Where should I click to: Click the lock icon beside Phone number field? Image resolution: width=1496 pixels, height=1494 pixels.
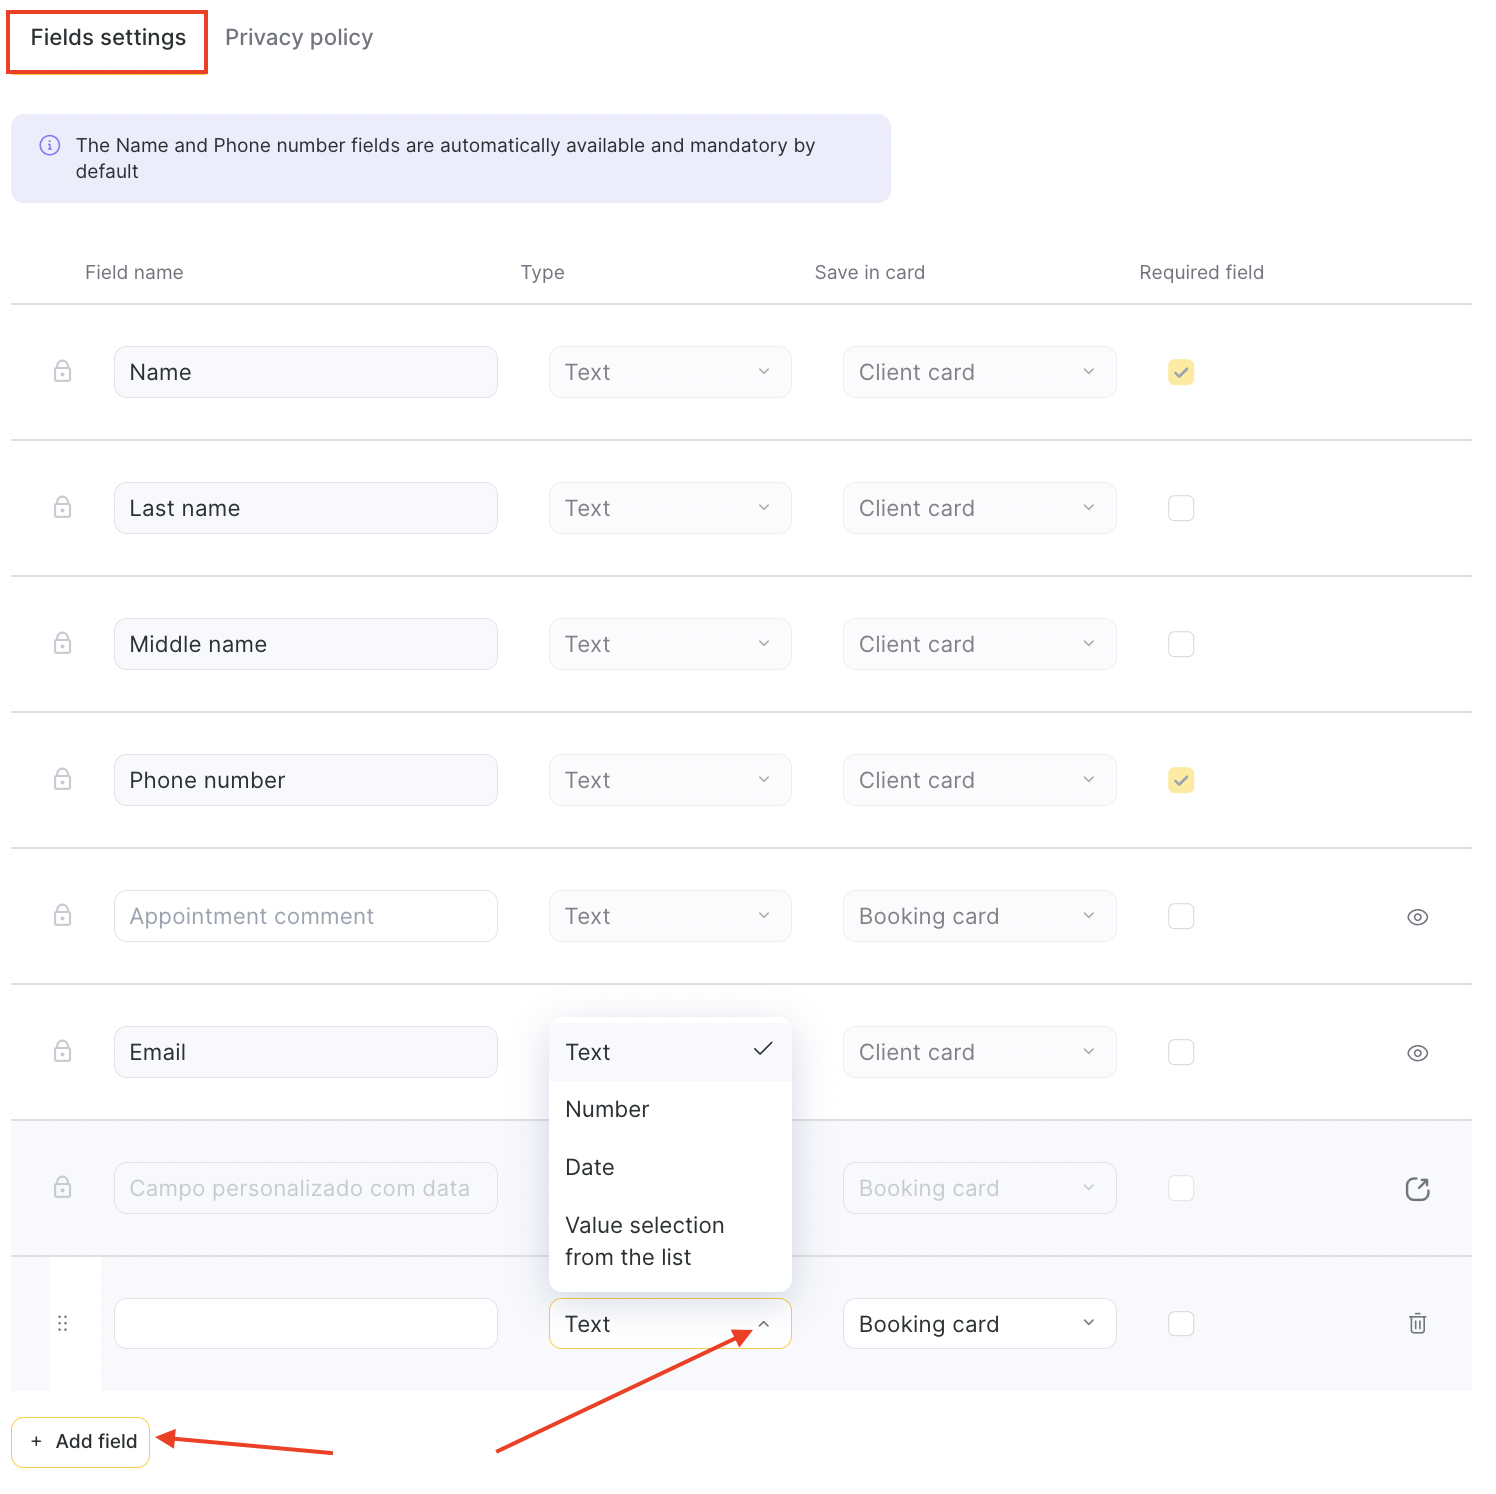[x=62, y=779]
